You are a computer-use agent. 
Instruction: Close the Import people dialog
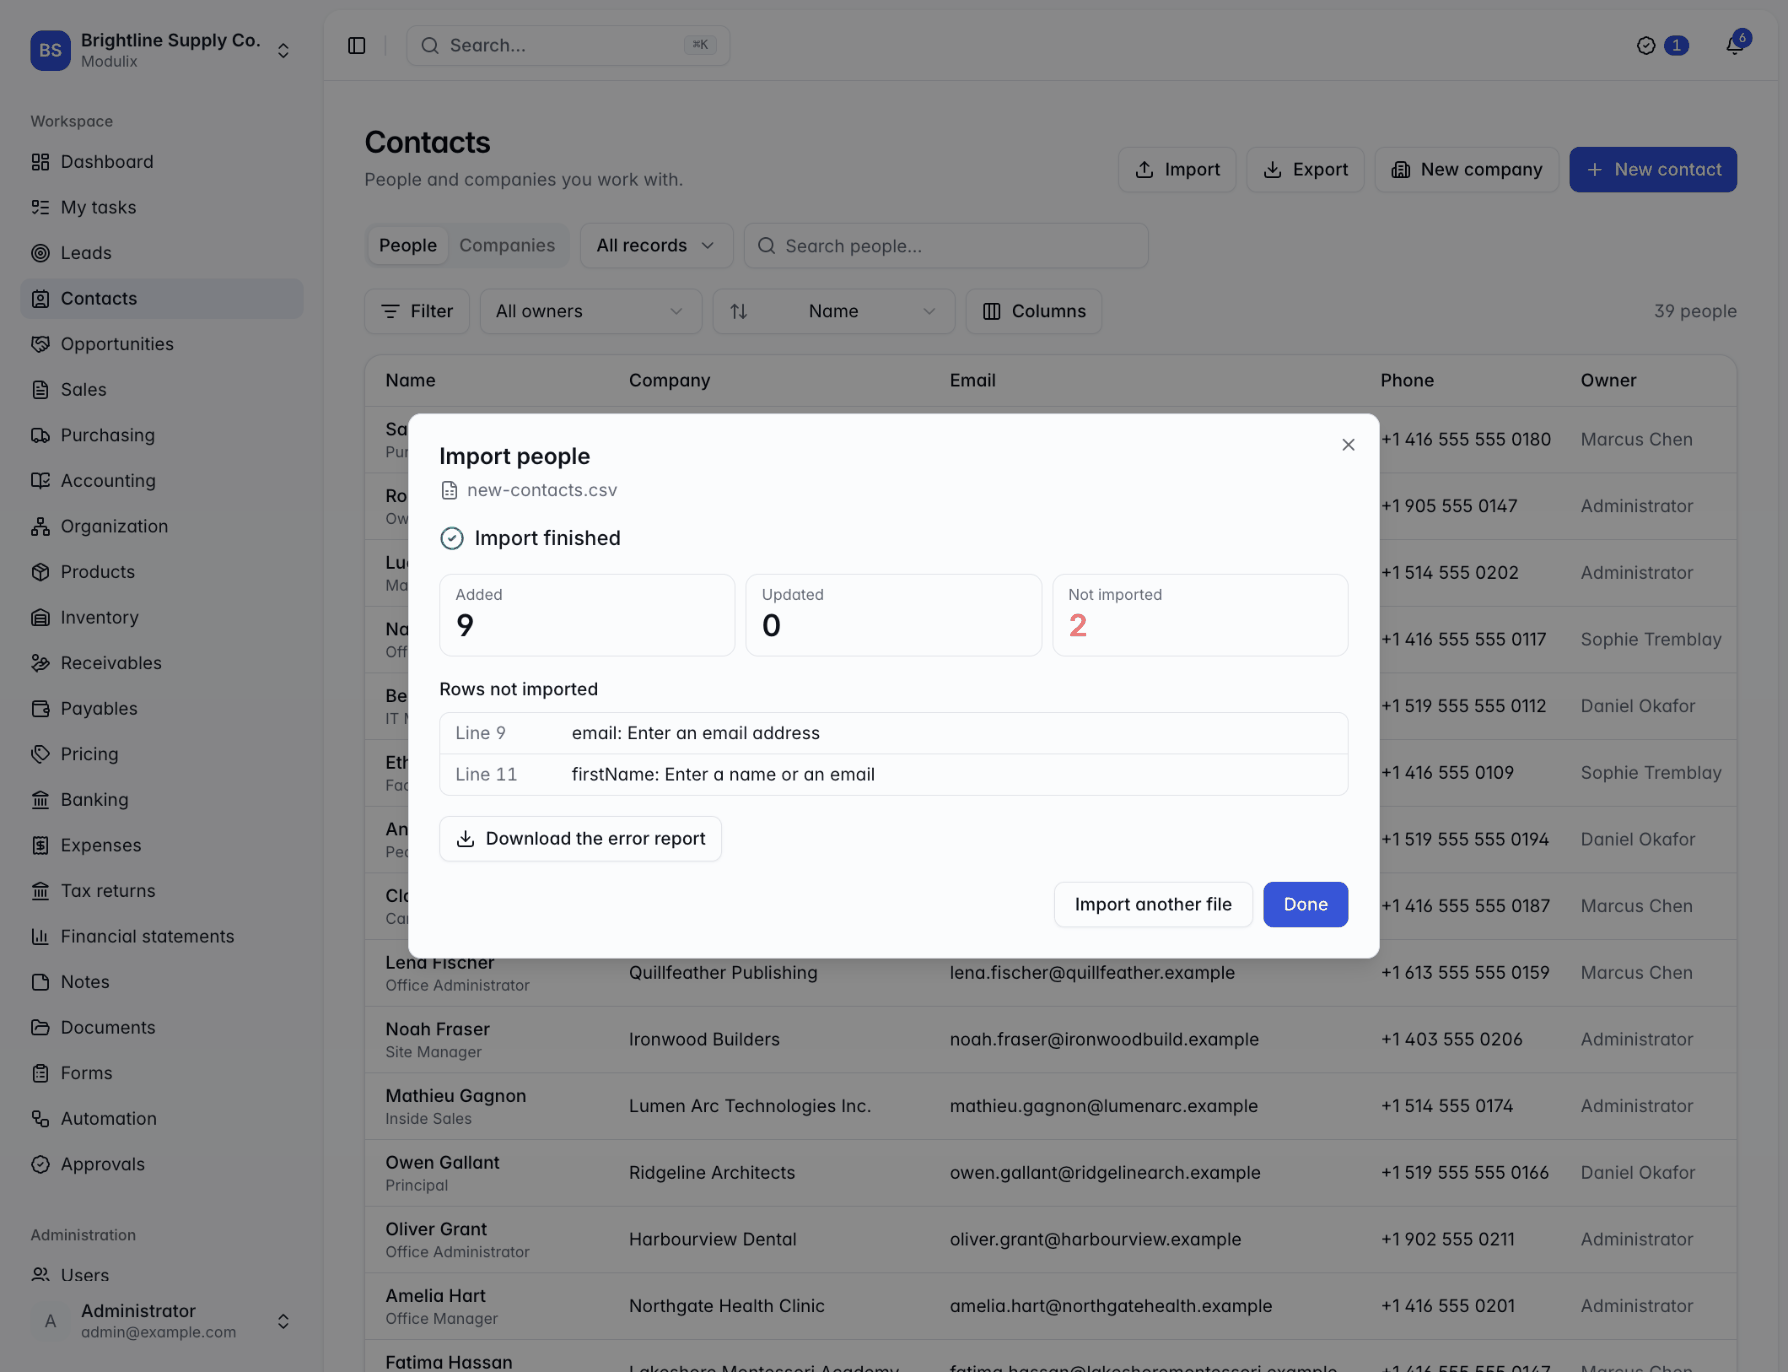[1348, 445]
